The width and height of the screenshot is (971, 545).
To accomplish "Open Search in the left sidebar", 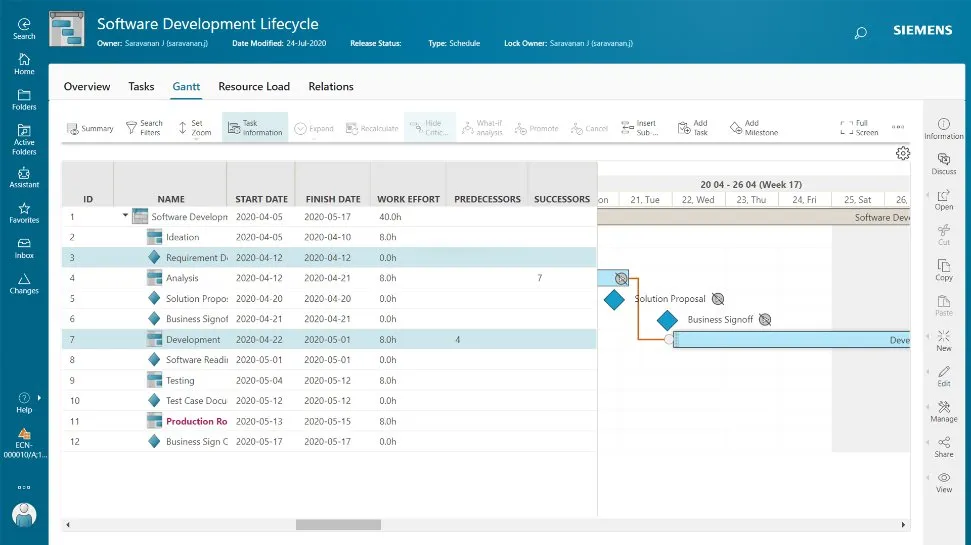I will point(24,28).
